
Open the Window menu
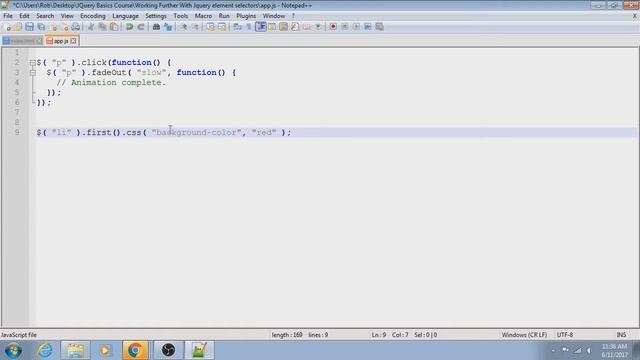click(x=273, y=16)
